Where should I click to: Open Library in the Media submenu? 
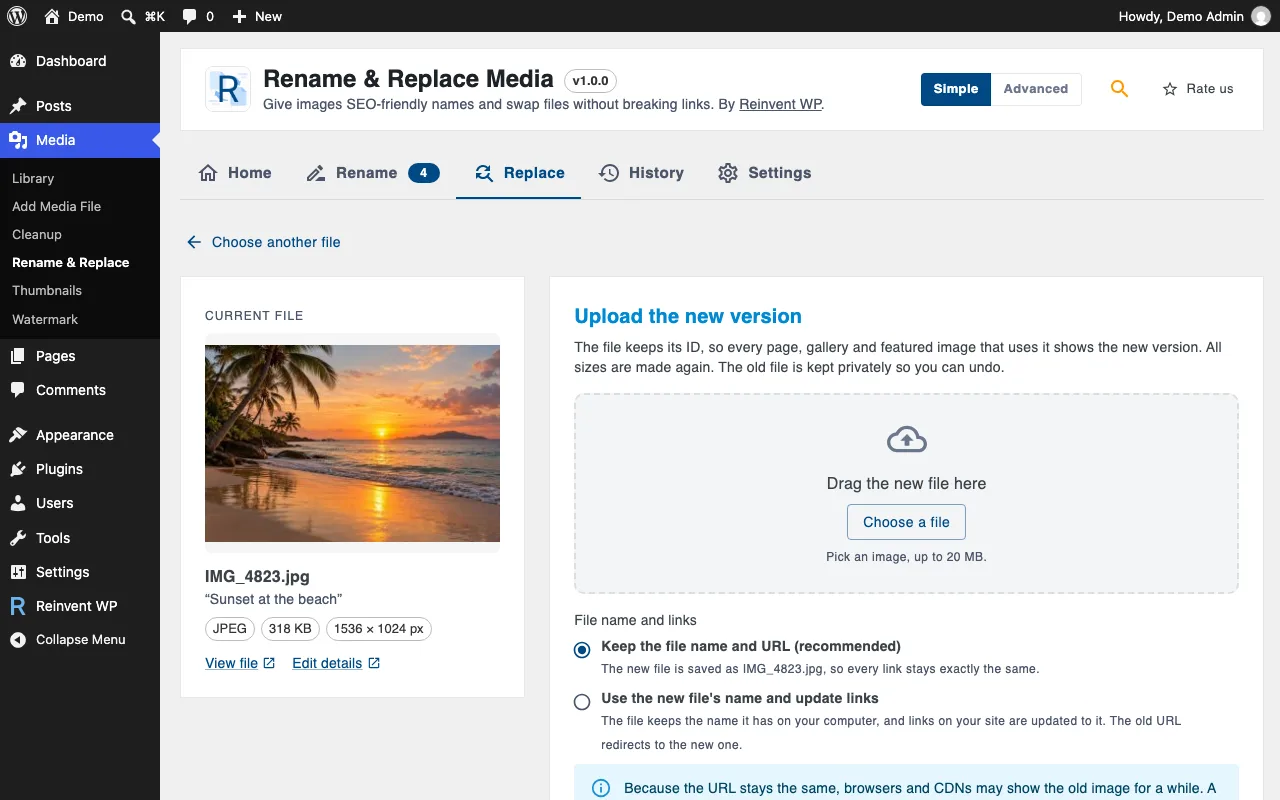pyautogui.click(x=33, y=178)
